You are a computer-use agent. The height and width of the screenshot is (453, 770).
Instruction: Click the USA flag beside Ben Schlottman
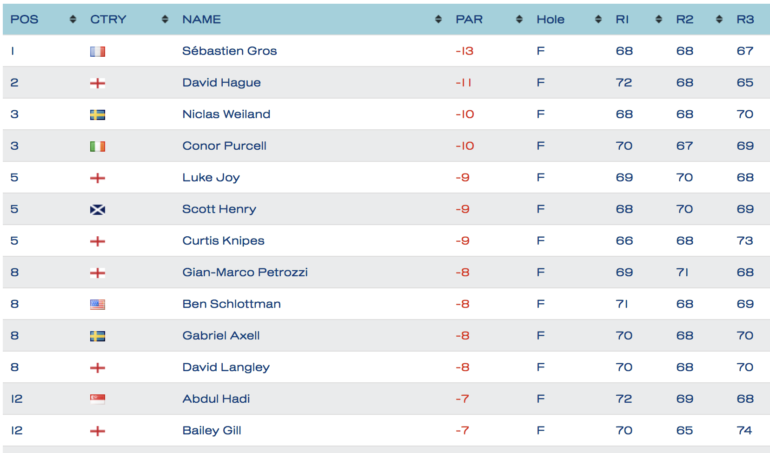point(97,304)
